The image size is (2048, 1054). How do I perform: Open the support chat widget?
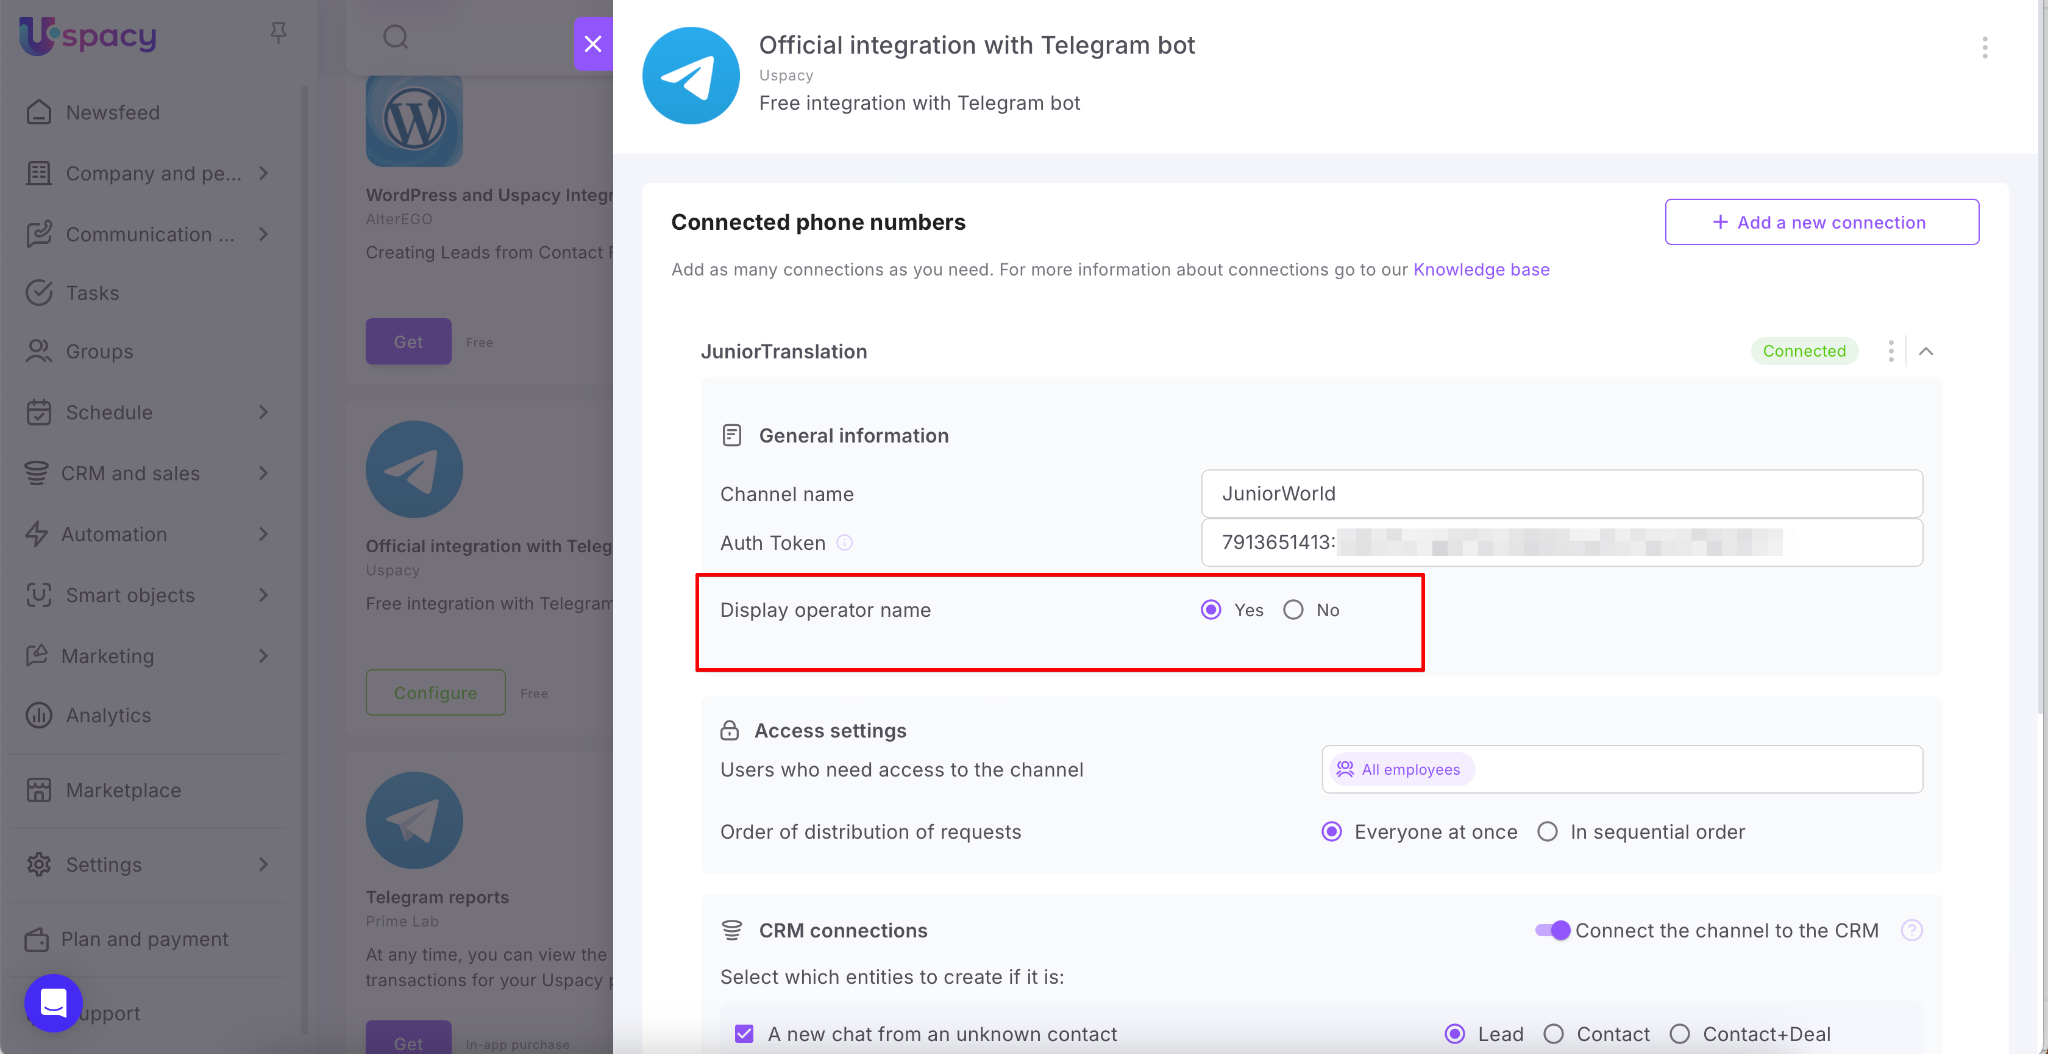coord(53,1002)
